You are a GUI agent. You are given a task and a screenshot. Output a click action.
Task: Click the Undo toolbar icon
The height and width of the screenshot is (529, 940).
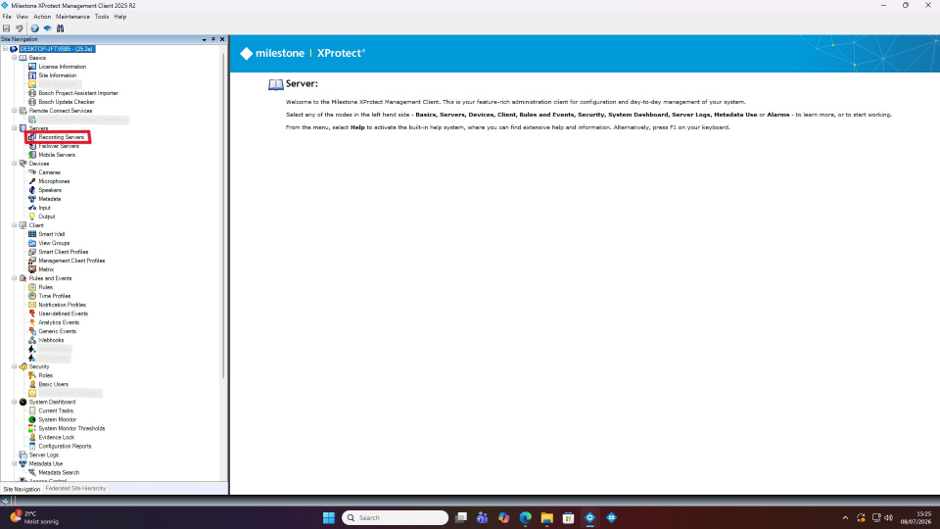point(19,28)
